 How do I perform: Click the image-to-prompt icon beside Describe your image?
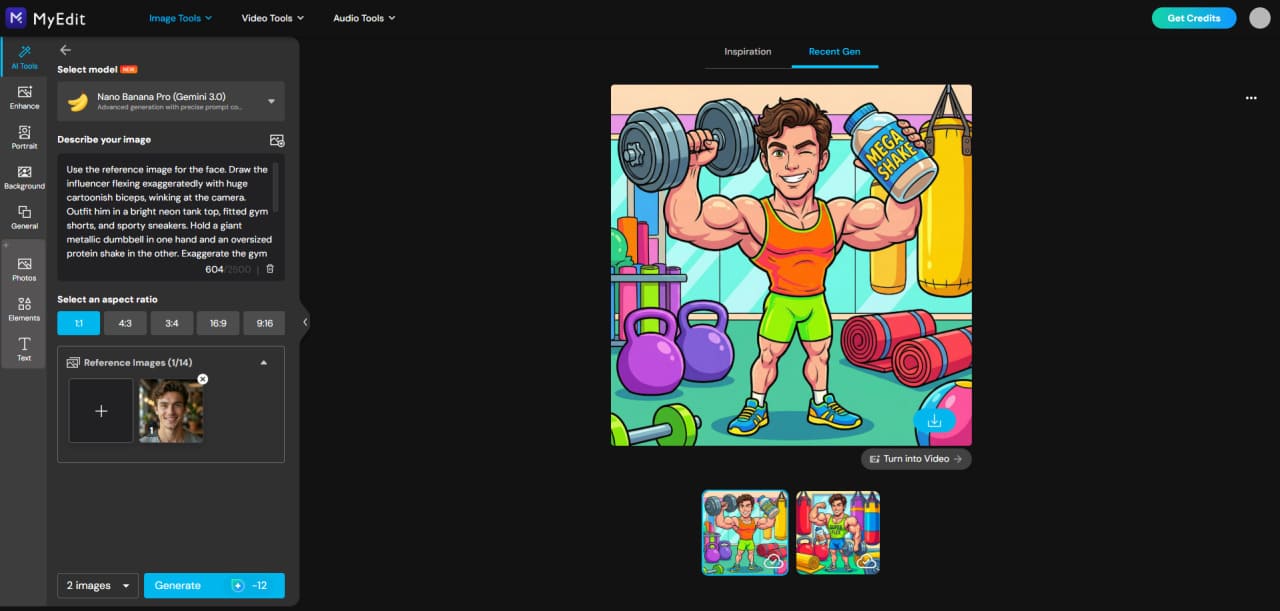point(277,141)
